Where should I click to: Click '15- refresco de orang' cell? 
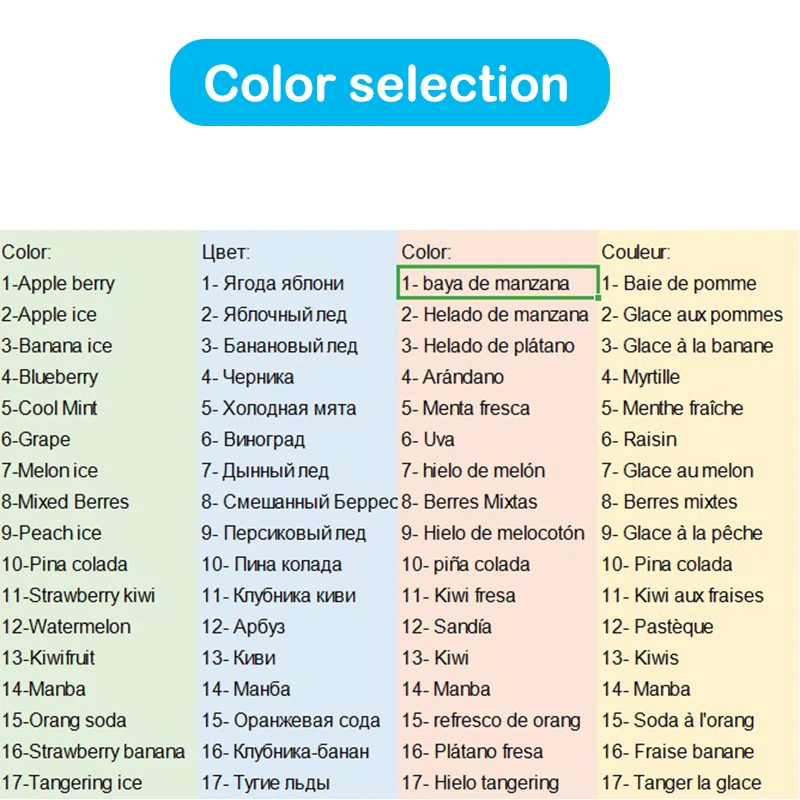tap(491, 720)
